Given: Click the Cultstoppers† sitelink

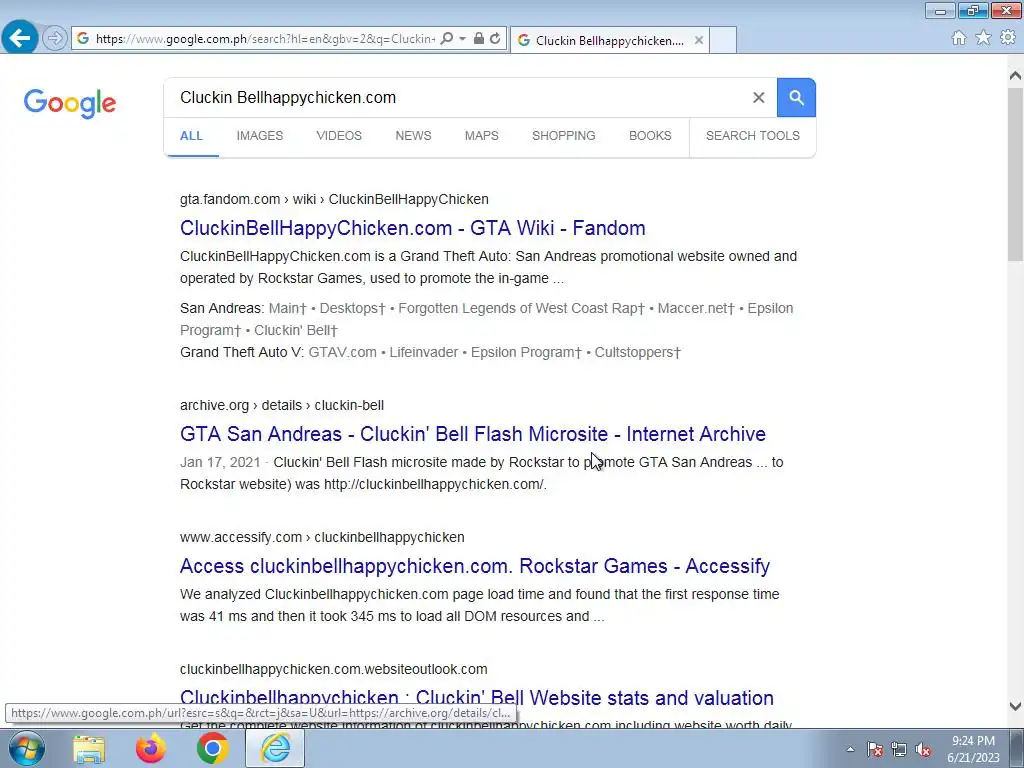Looking at the screenshot, I should pos(637,353).
